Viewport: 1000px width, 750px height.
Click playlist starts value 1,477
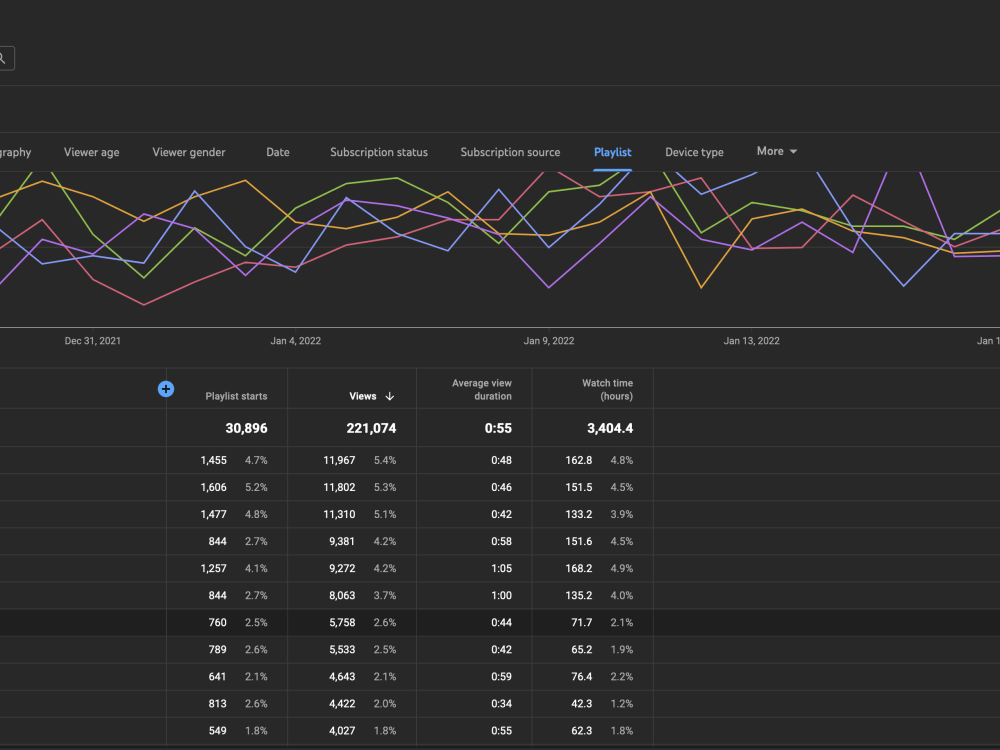point(214,514)
